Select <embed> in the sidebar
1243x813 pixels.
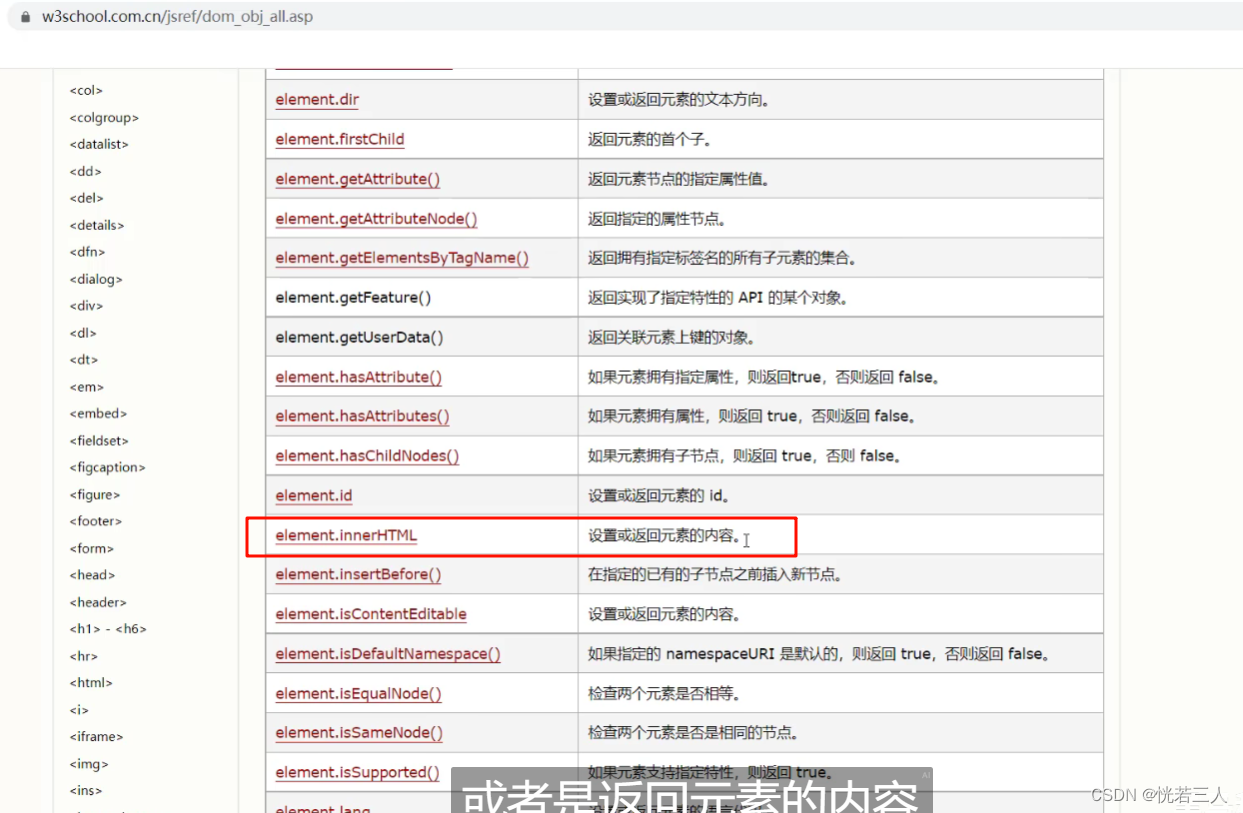[98, 413]
